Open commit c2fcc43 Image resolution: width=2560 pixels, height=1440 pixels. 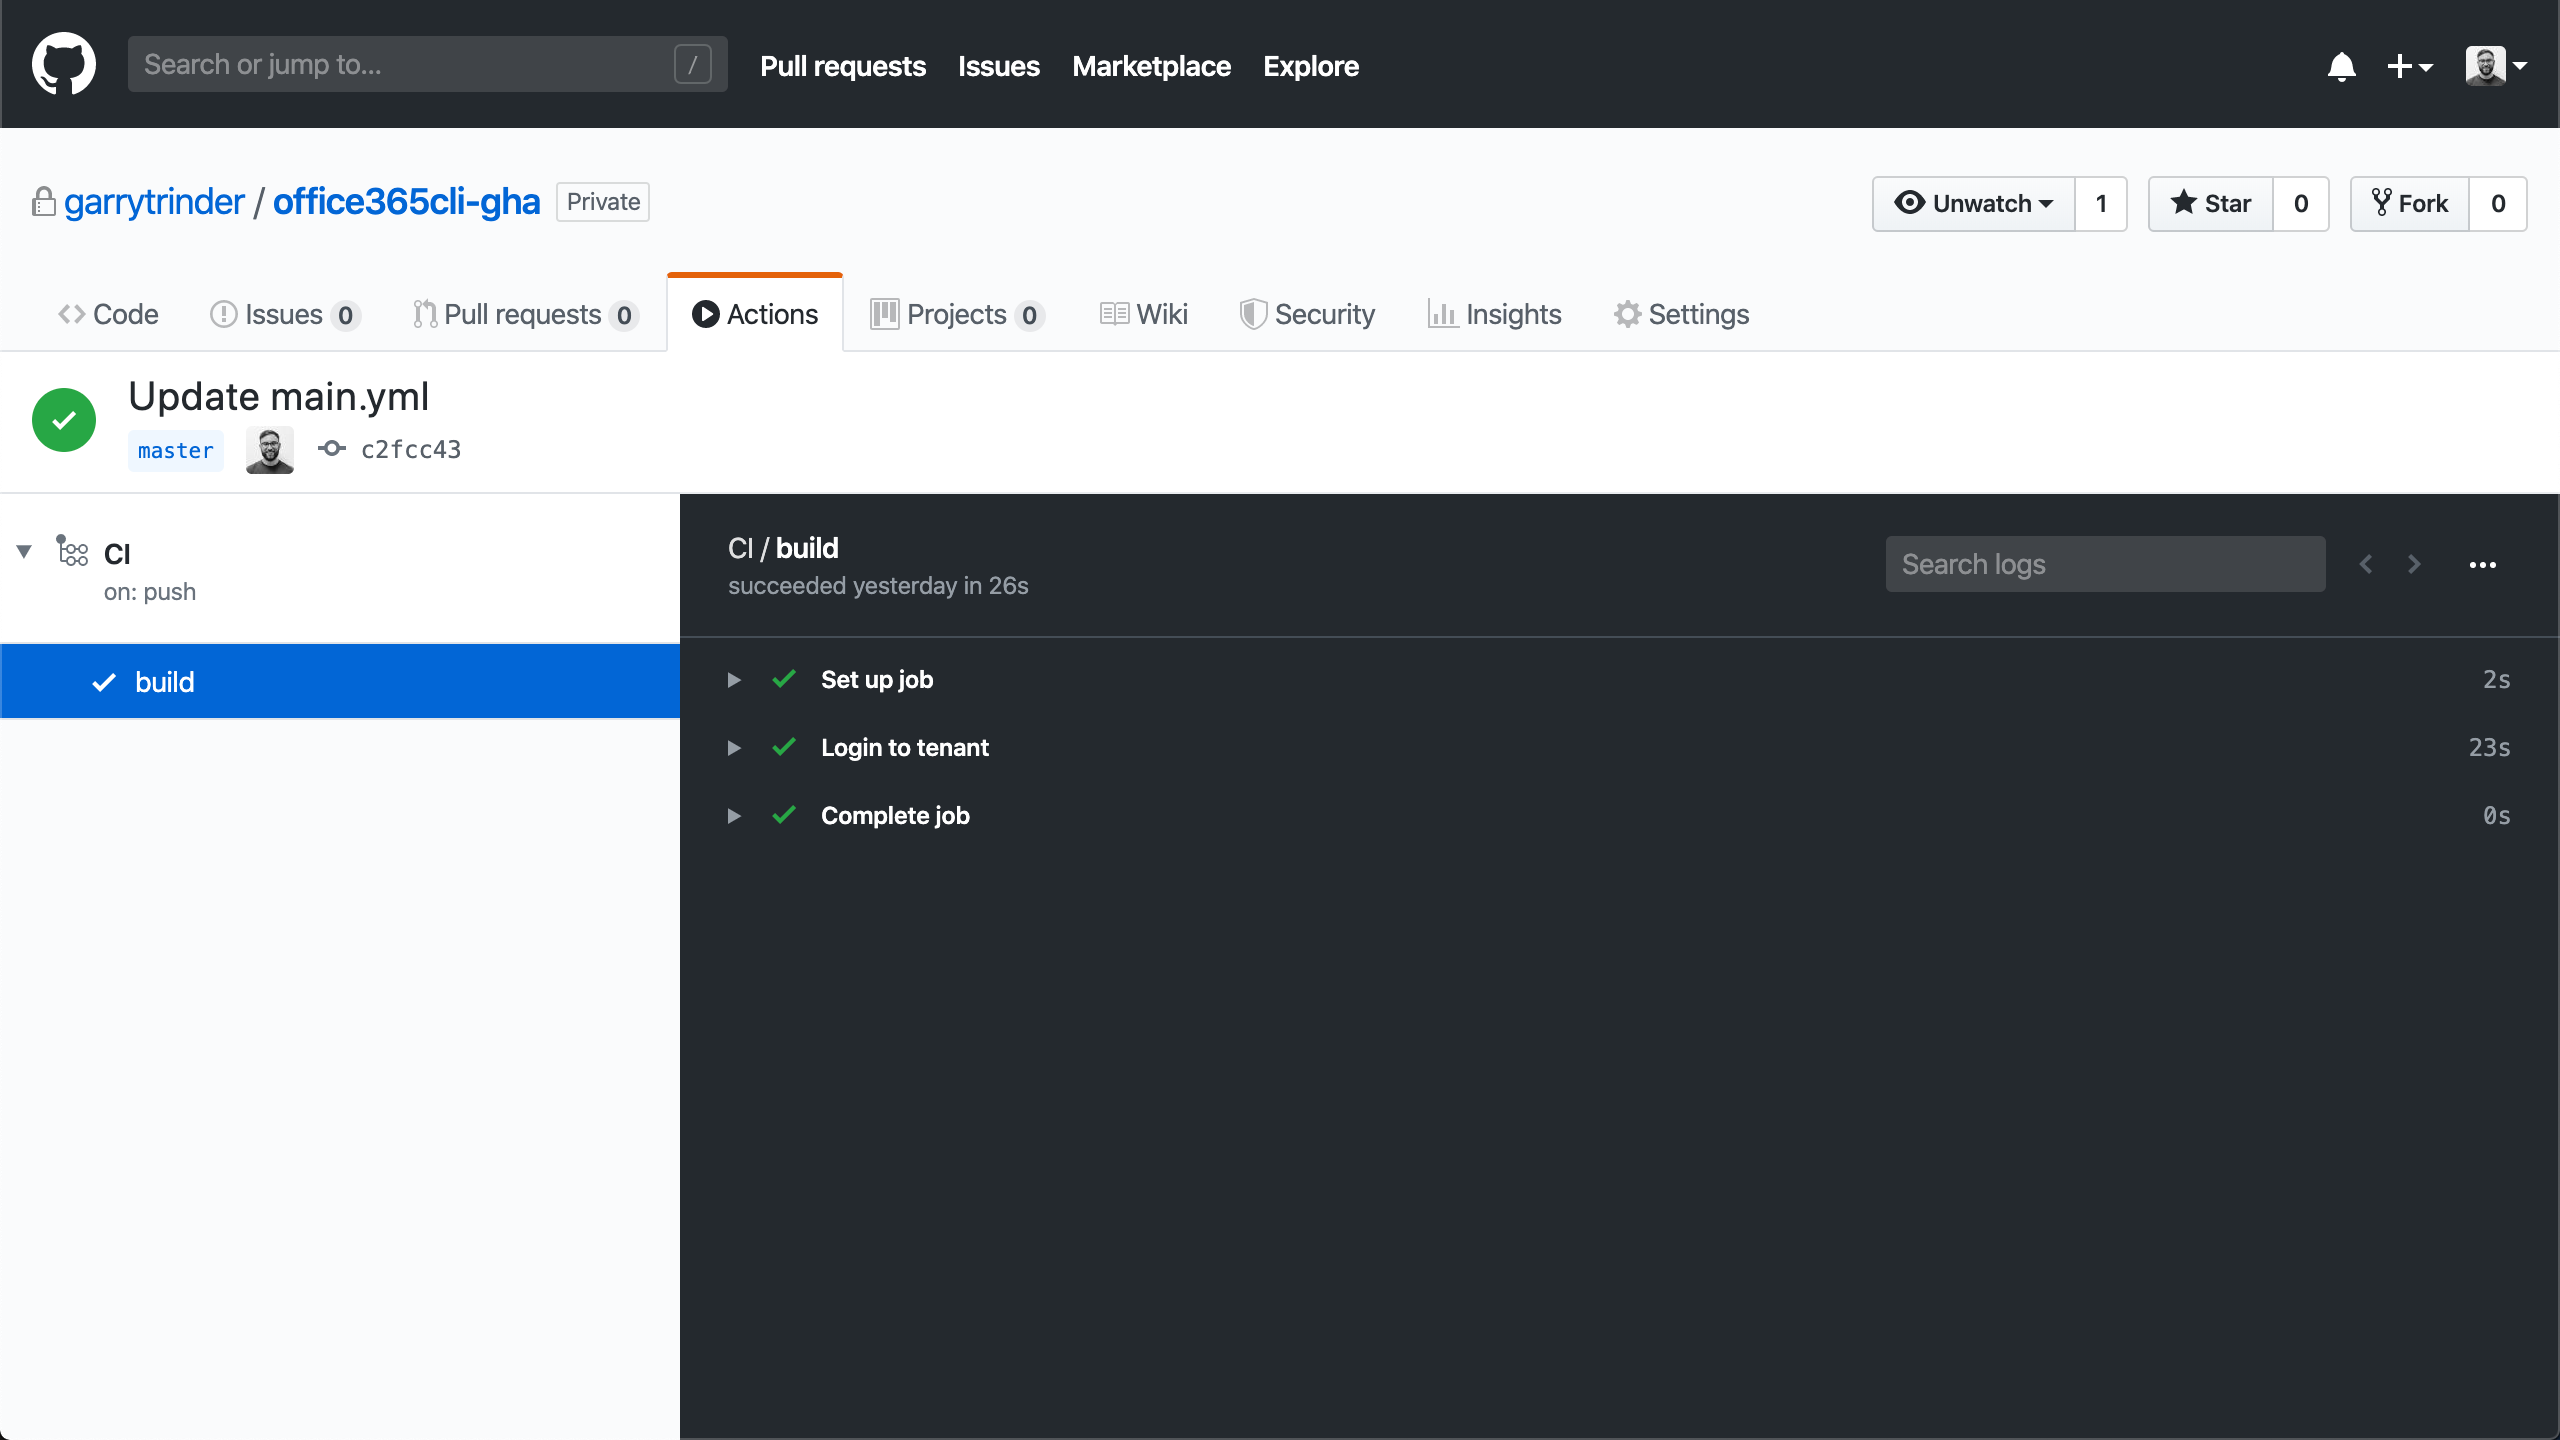[411, 450]
